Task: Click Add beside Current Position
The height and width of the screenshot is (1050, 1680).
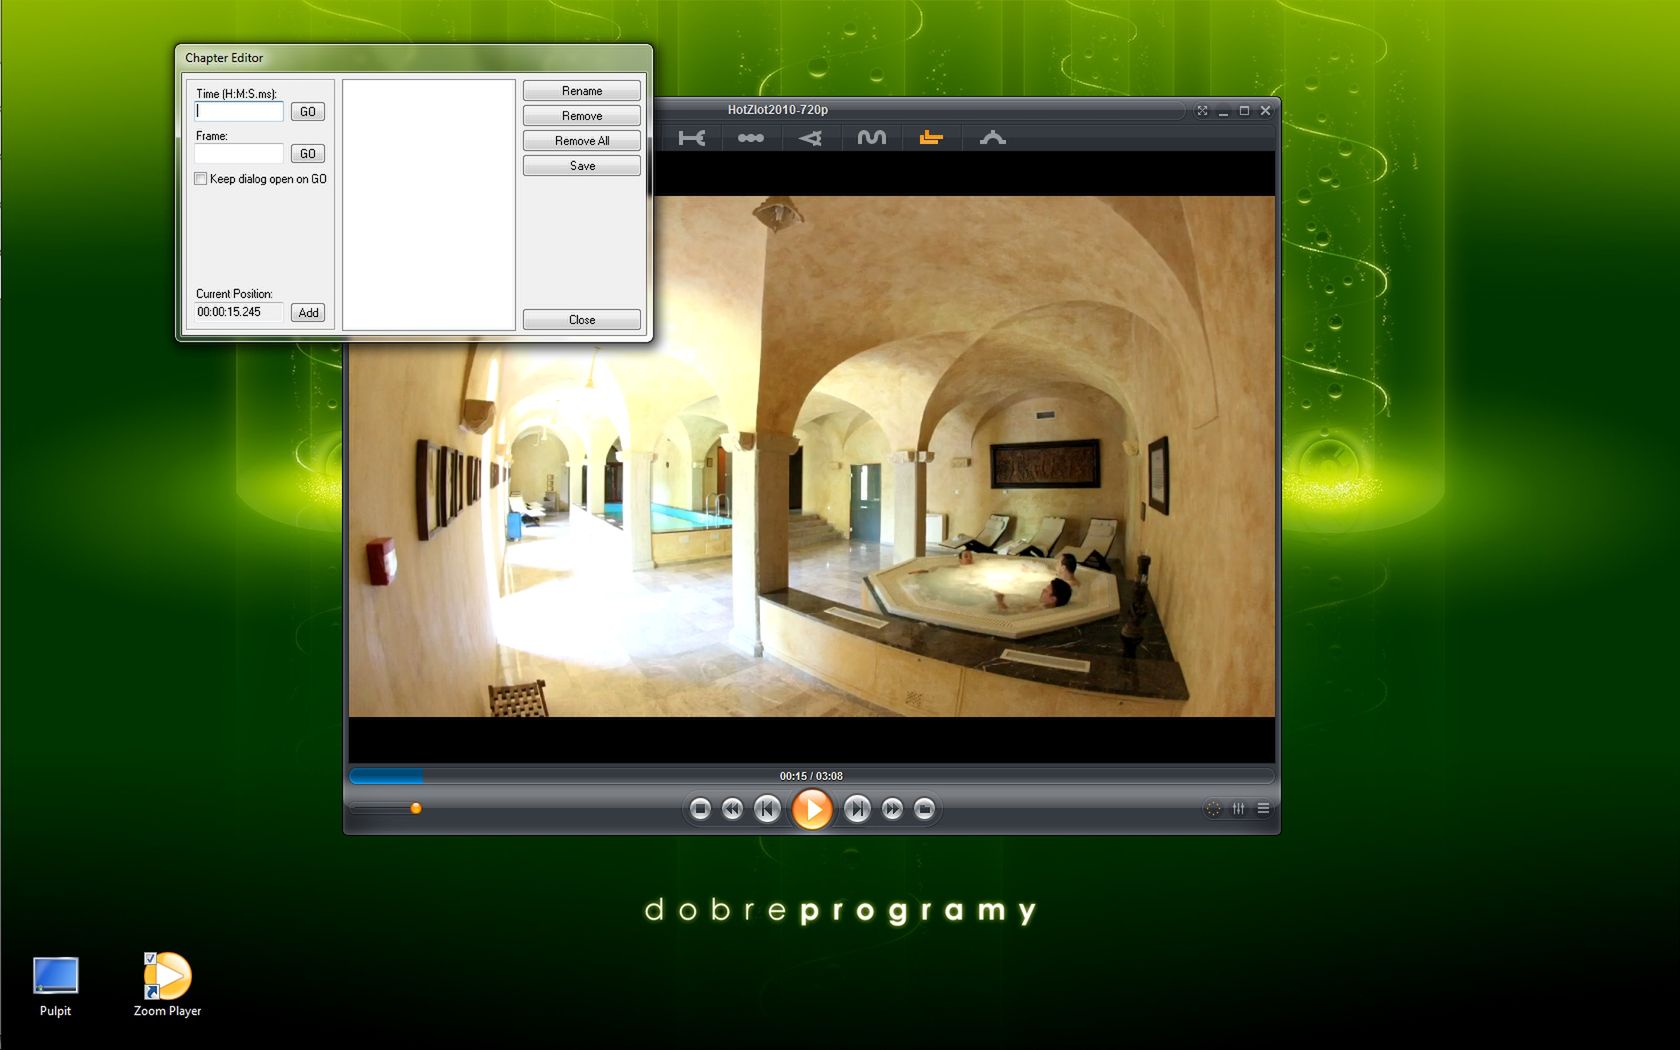Action: coord(308,313)
